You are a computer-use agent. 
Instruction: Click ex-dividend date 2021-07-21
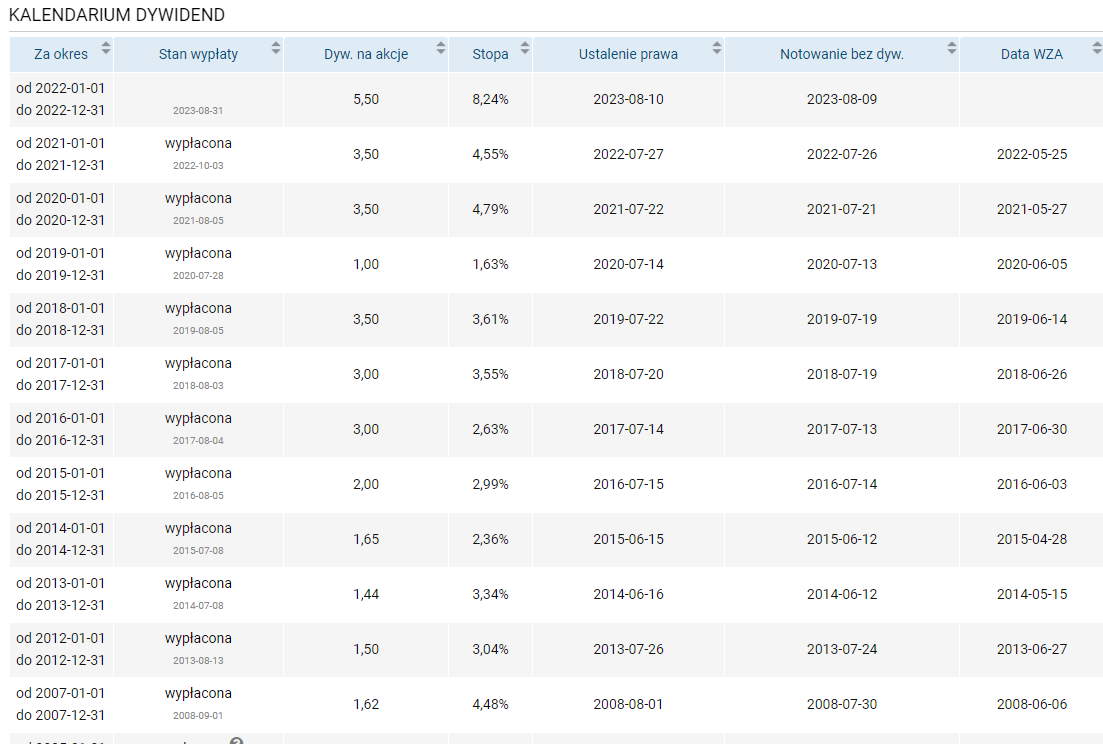point(842,209)
